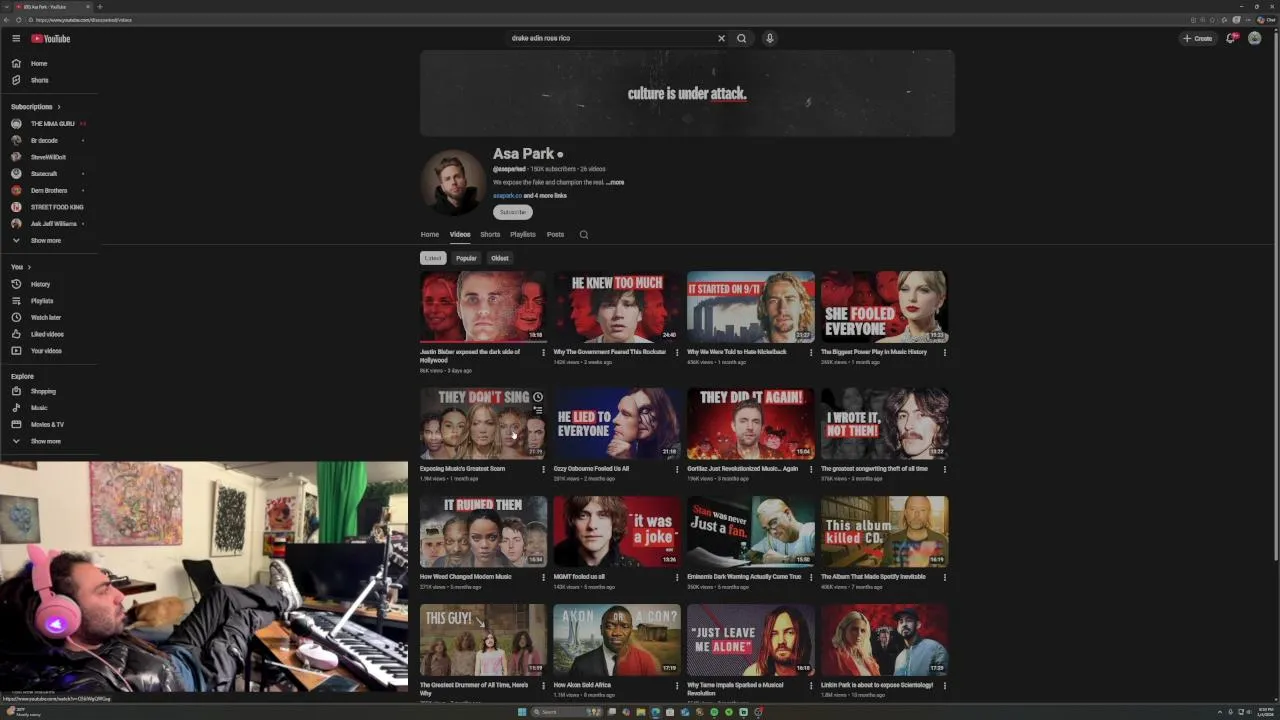Clear the search box with the X

pos(721,38)
